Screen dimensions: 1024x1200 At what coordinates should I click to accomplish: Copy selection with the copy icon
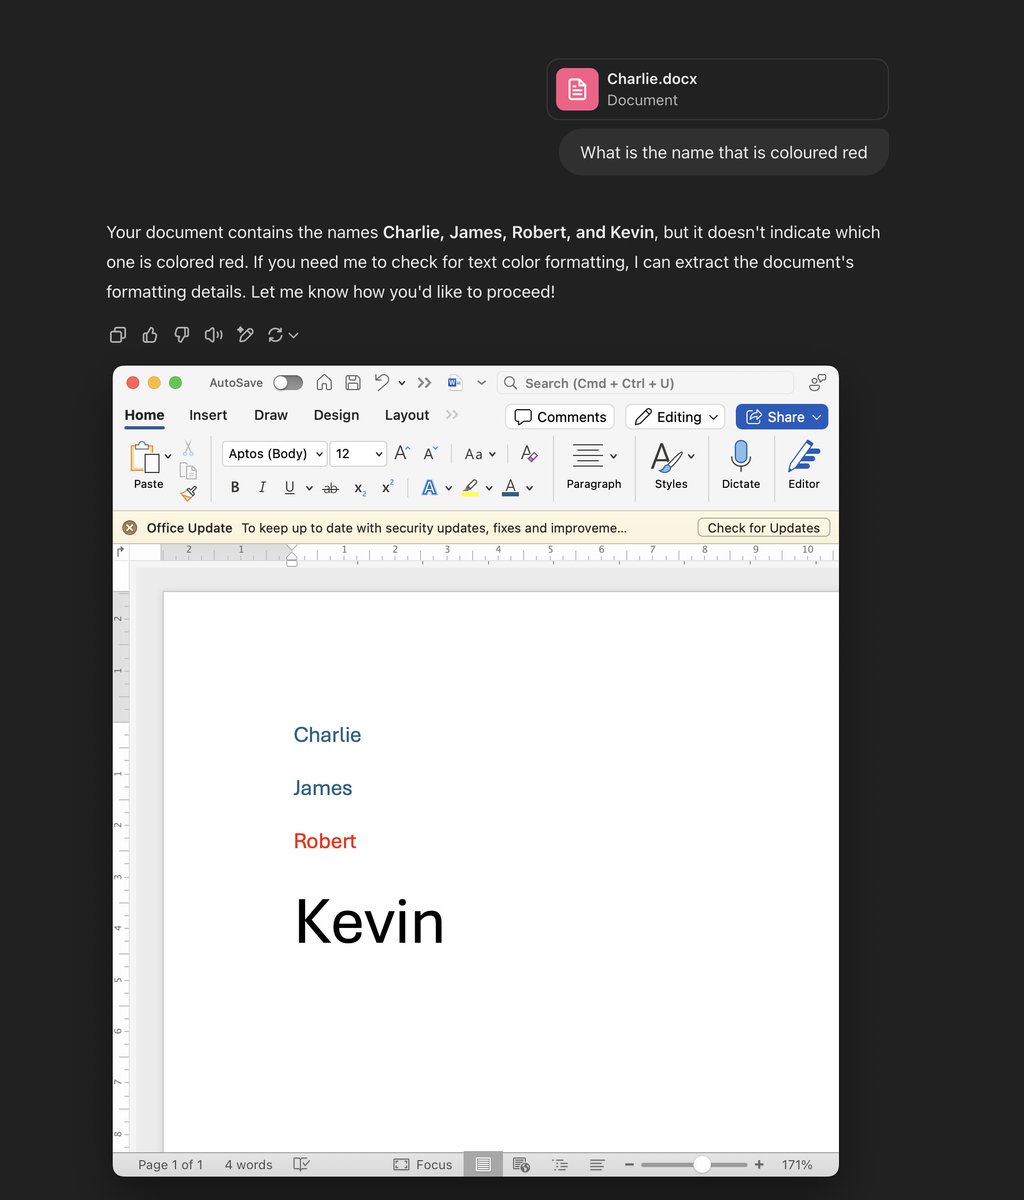click(x=188, y=471)
